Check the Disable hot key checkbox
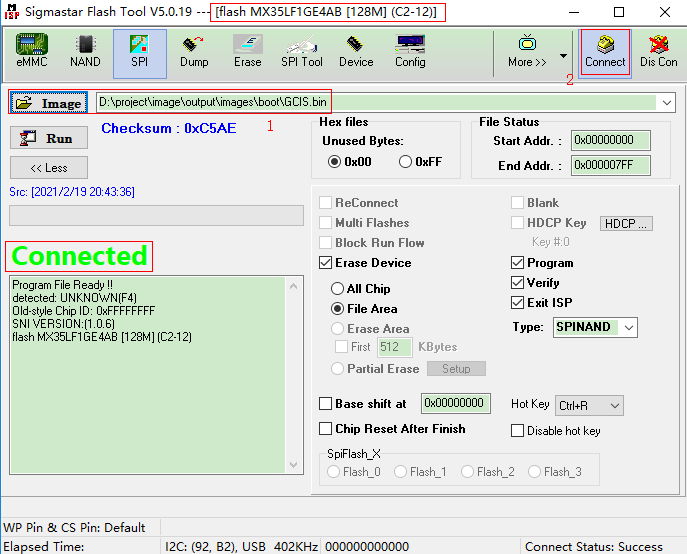Image resolution: width=687 pixels, height=554 pixels. coord(517,430)
